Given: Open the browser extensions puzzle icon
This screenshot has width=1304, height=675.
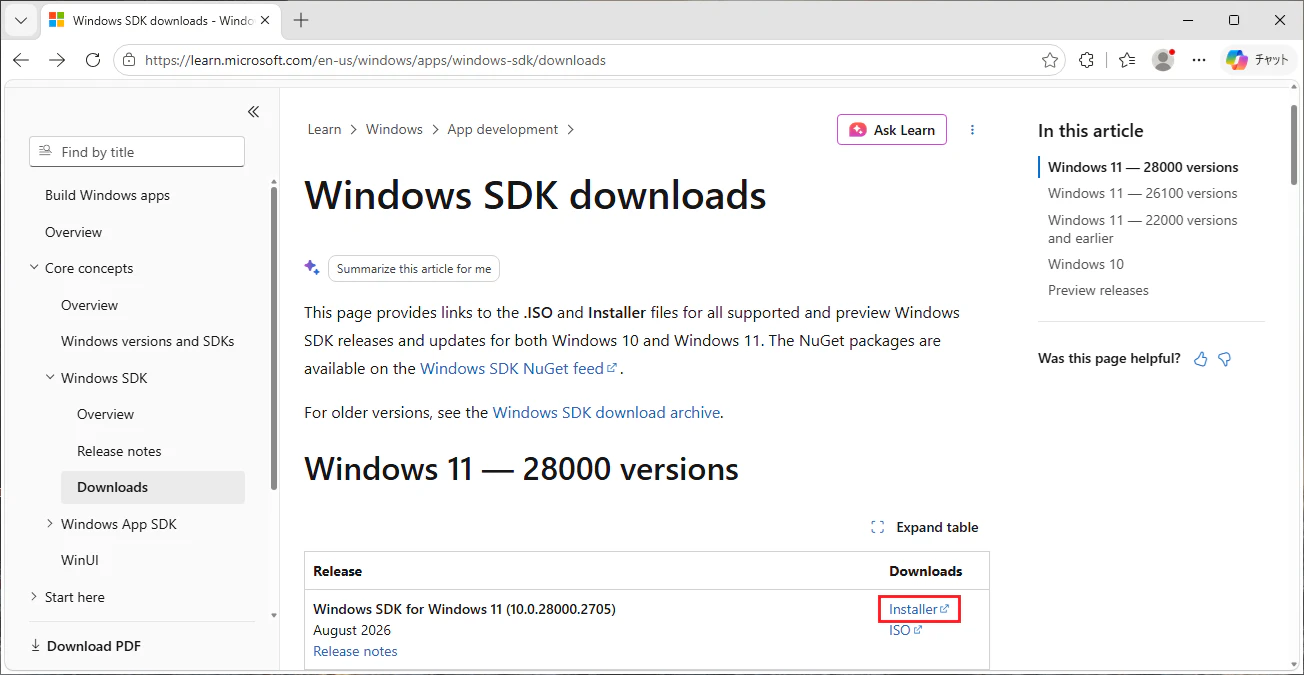Looking at the screenshot, I should coord(1087,60).
